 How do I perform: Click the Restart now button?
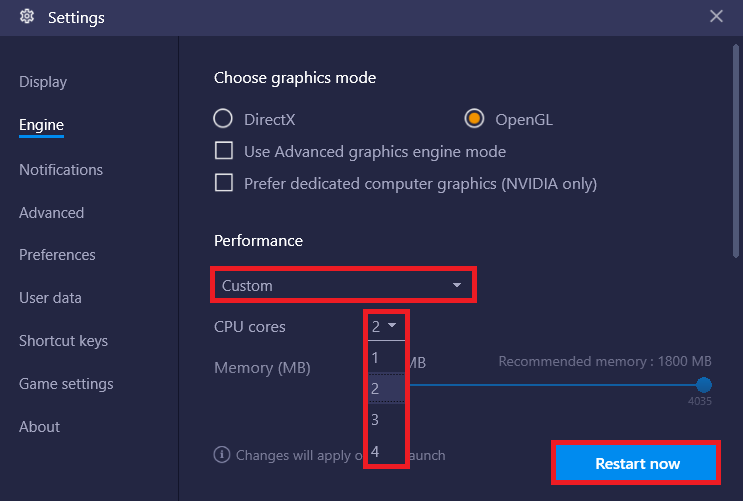pyautogui.click(x=635, y=463)
